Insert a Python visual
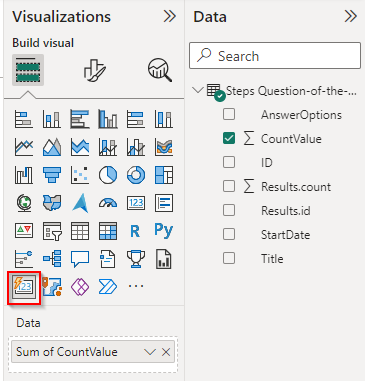Viewport: 365px width, 381px height. point(164,231)
